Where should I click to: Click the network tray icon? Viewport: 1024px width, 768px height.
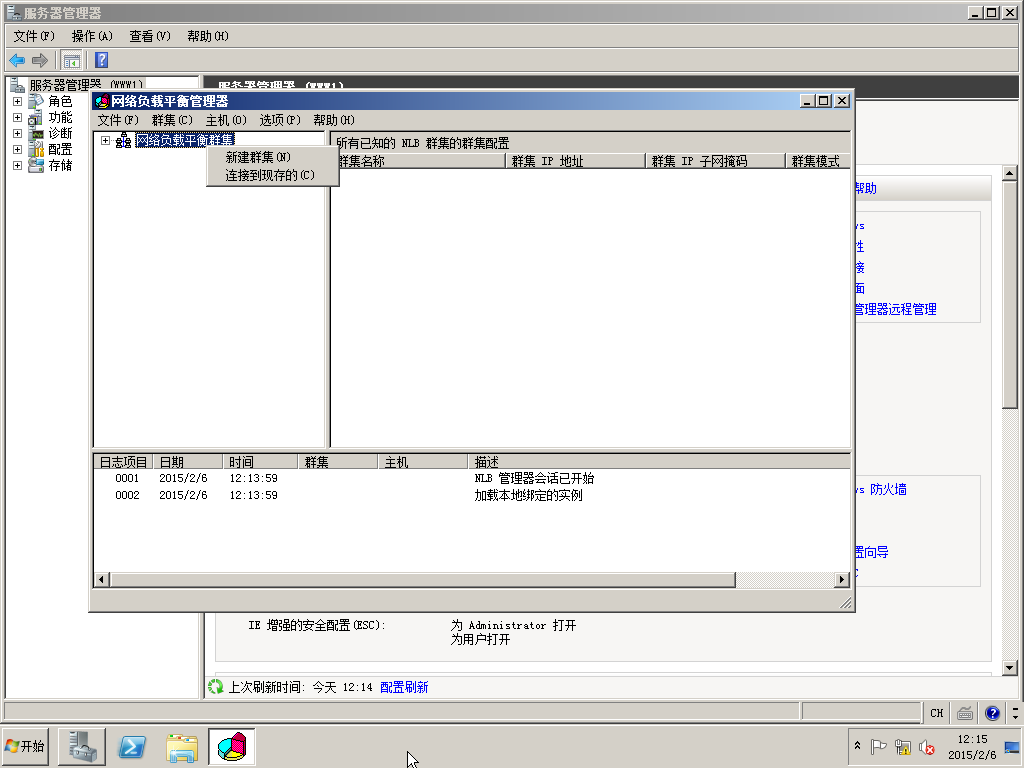tap(903, 746)
